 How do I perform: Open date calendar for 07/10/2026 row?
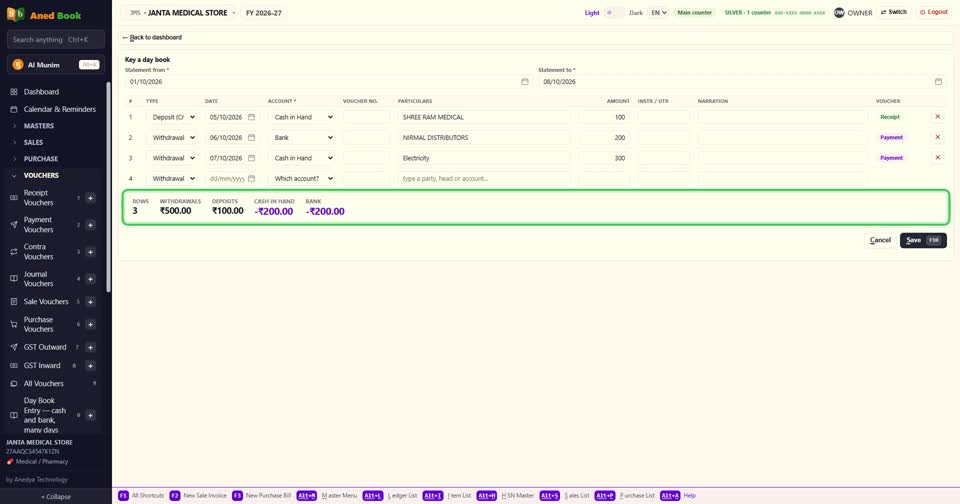[252, 158]
